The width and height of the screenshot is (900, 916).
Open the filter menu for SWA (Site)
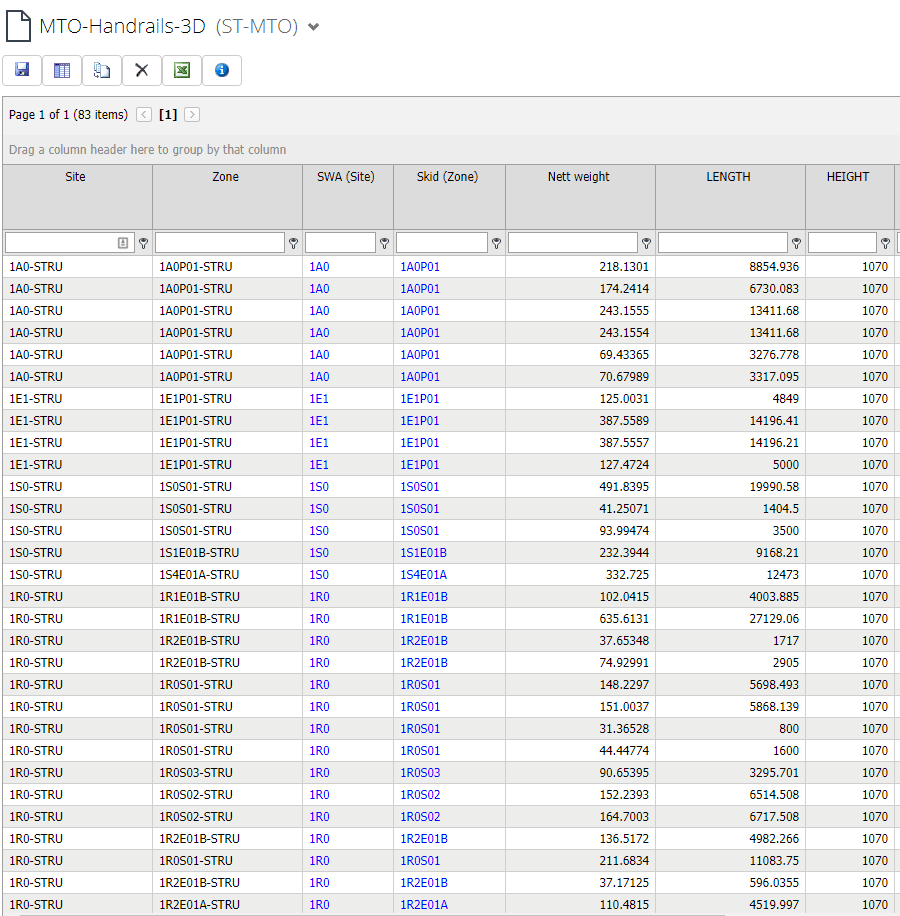click(x=385, y=243)
